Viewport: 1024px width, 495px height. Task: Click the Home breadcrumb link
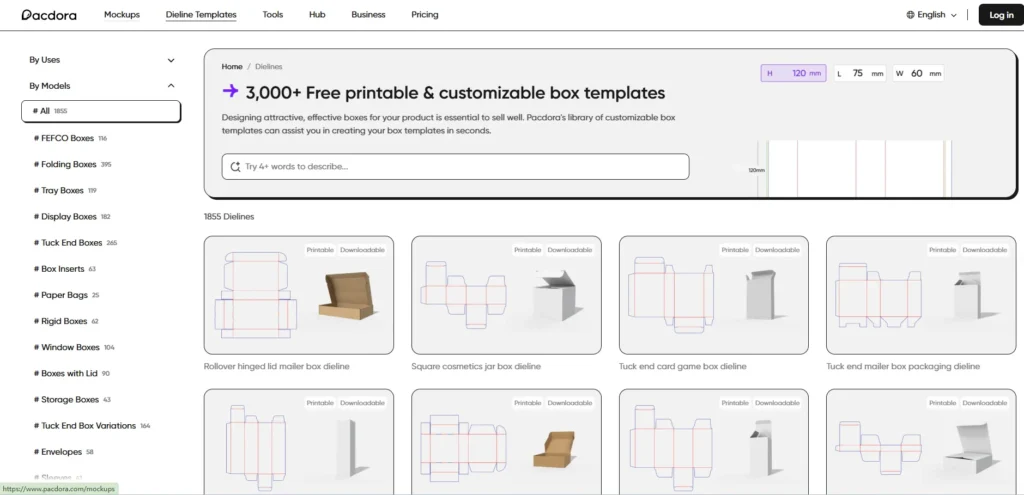coord(232,67)
